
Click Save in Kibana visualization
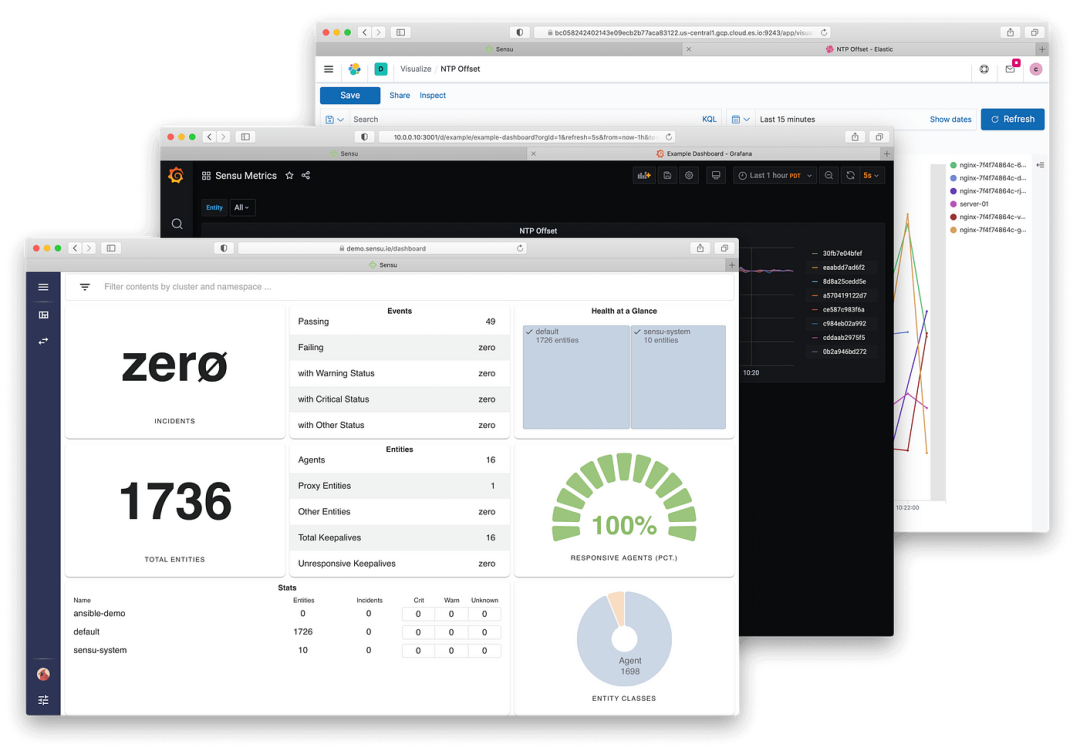click(350, 95)
